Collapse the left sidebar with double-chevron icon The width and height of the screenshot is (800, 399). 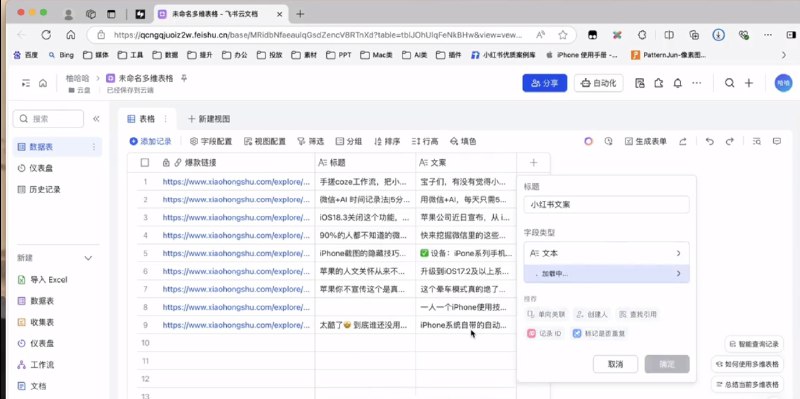pyautogui.click(x=96, y=119)
